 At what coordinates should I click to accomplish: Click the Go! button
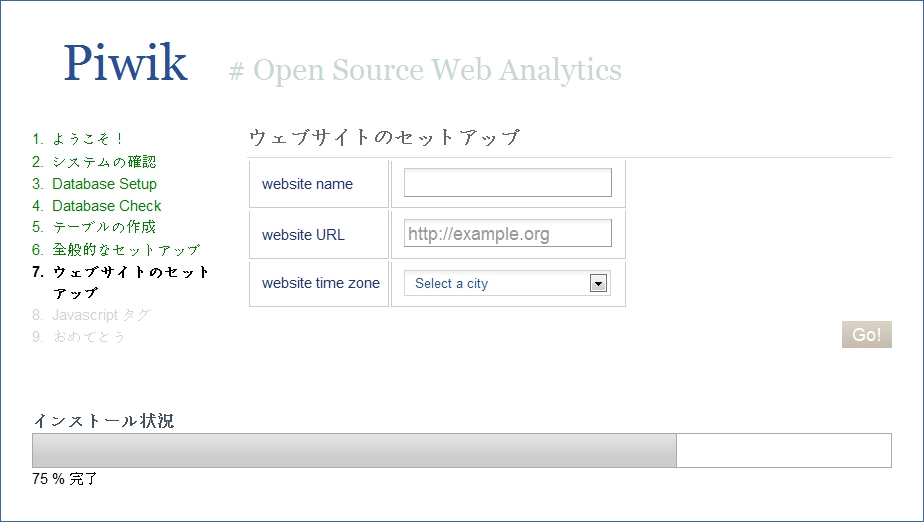[866, 335]
